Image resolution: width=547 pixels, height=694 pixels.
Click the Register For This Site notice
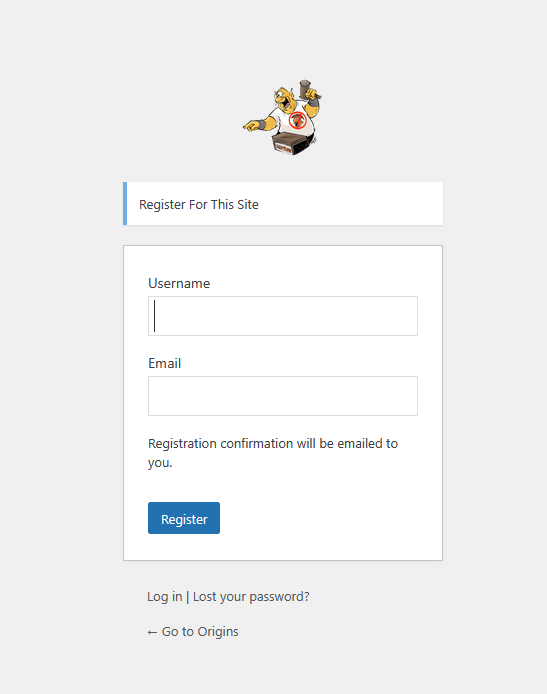[283, 204]
